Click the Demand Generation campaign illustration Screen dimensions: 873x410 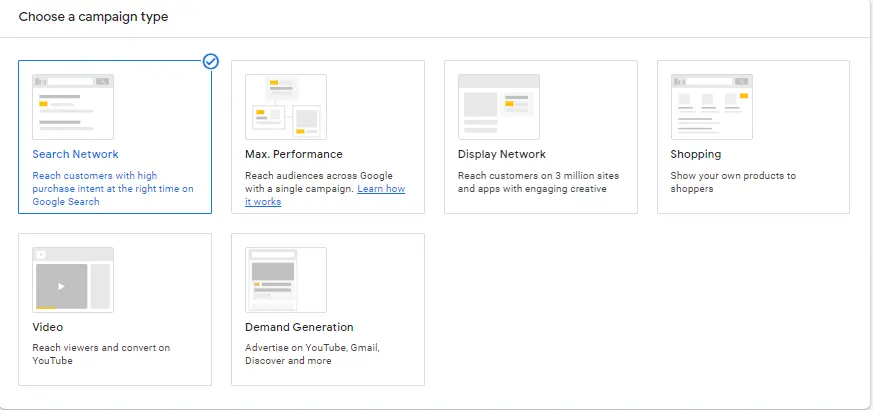(286, 280)
